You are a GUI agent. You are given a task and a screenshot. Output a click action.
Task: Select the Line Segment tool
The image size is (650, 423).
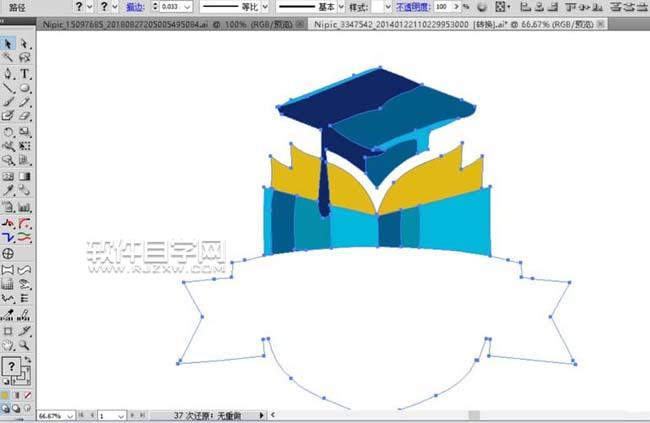point(7,88)
